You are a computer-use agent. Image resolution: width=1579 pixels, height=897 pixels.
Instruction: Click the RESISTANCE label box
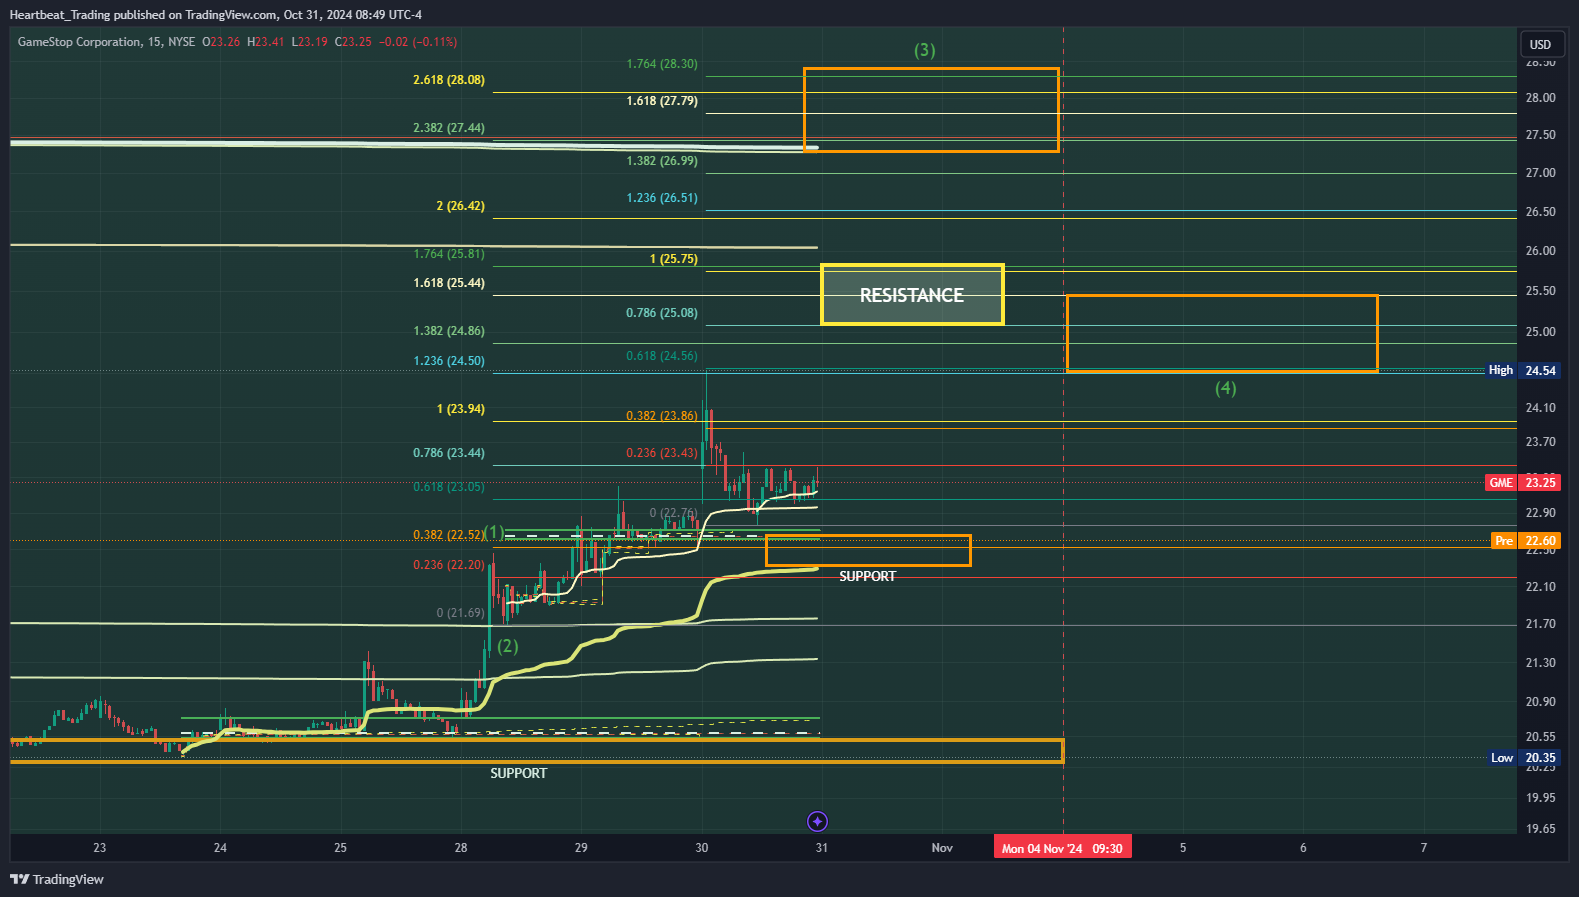912,295
